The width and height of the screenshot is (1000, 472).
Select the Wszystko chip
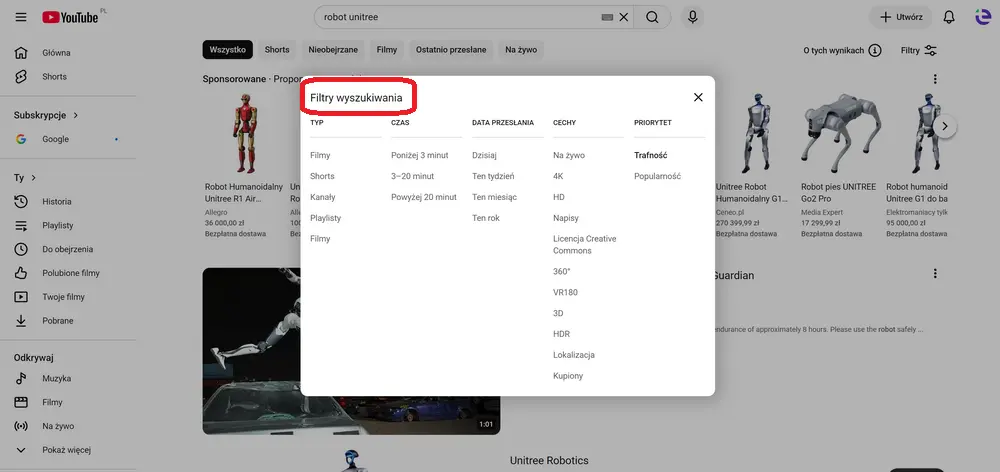(228, 50)
